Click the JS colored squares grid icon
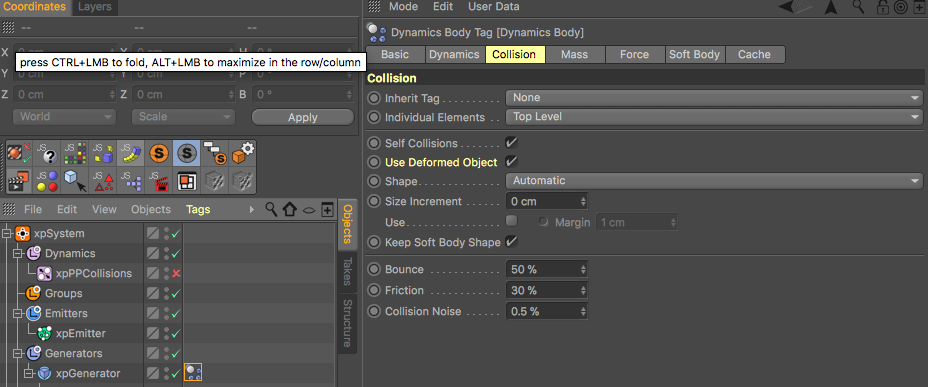This screenshot has width=928, height=387. 75,153
